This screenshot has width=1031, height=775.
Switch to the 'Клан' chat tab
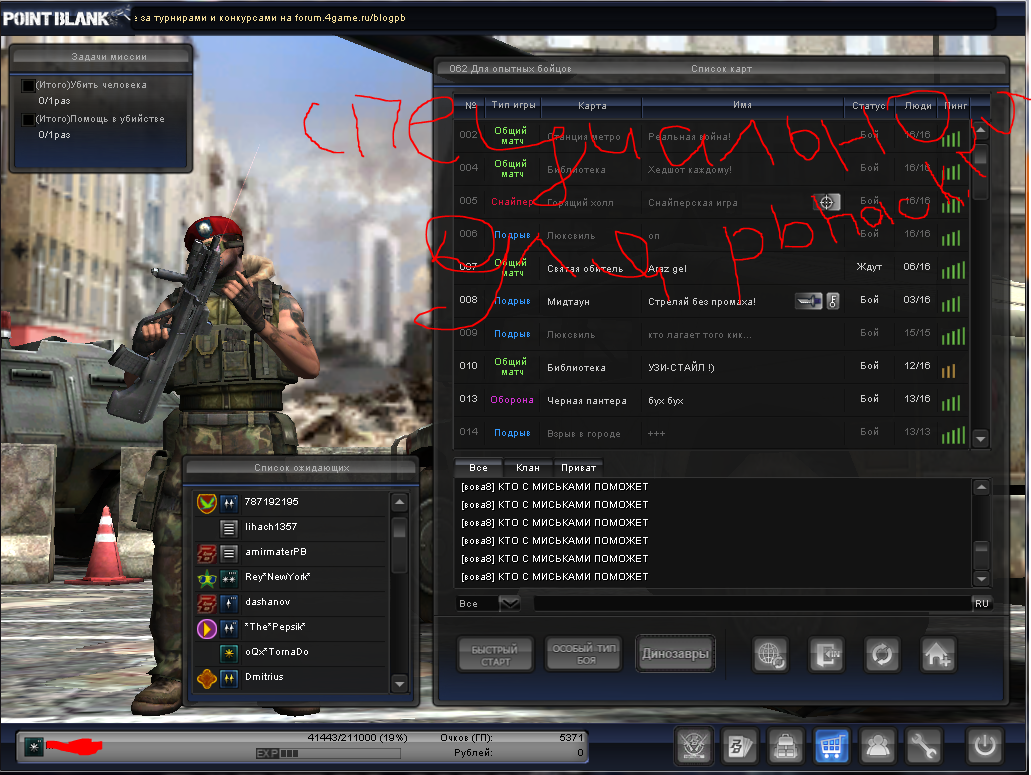pyautogui.click(x=527, y=468)
